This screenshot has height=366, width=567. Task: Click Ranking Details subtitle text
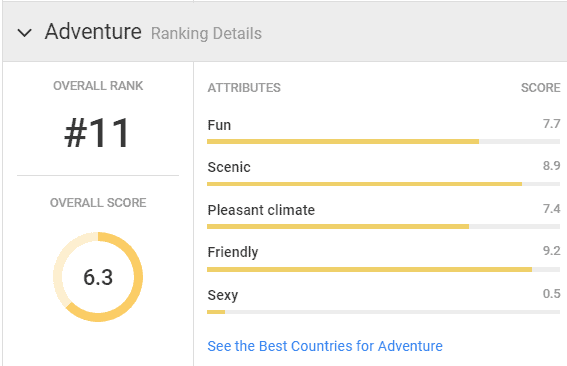click(x=206, y=34)
